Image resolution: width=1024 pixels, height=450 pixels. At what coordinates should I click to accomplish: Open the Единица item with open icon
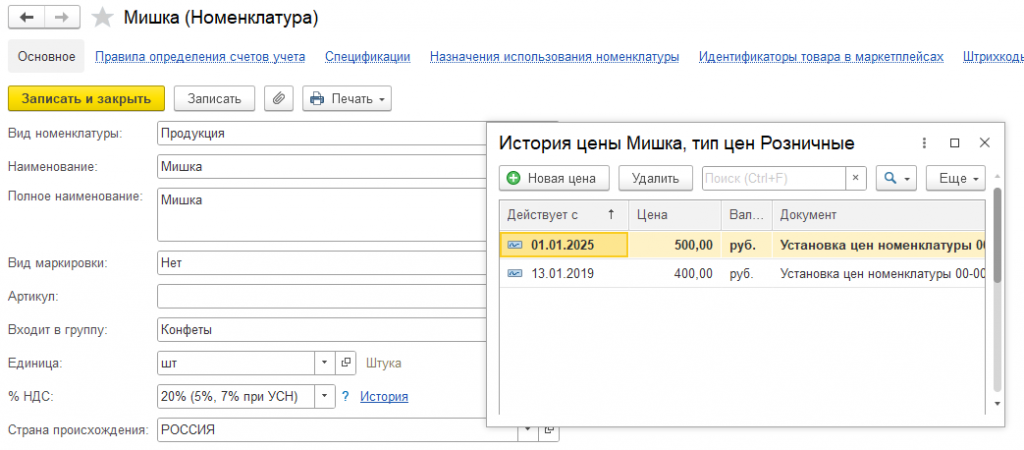(345, 363)
